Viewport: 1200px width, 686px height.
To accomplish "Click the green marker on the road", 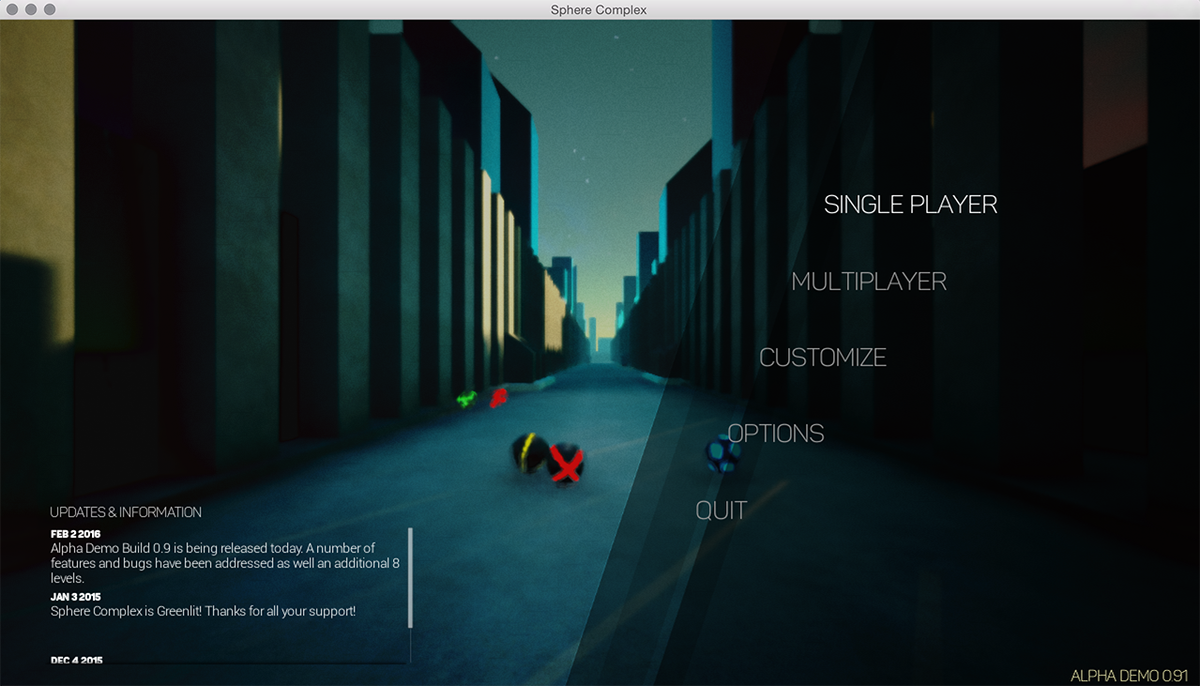I will pyautogui.click(x=466, y=400).
